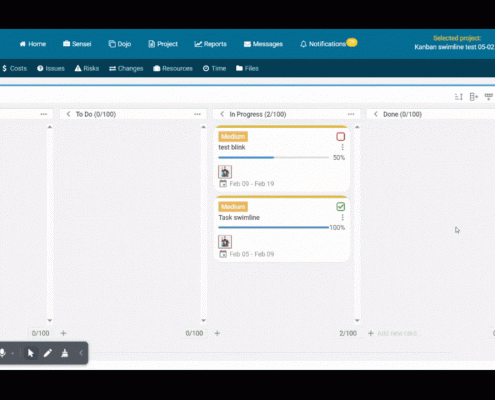Click the 'Task swimline' 100% progress bar
This screenshot has height=400, width=495.
(273, 228)
